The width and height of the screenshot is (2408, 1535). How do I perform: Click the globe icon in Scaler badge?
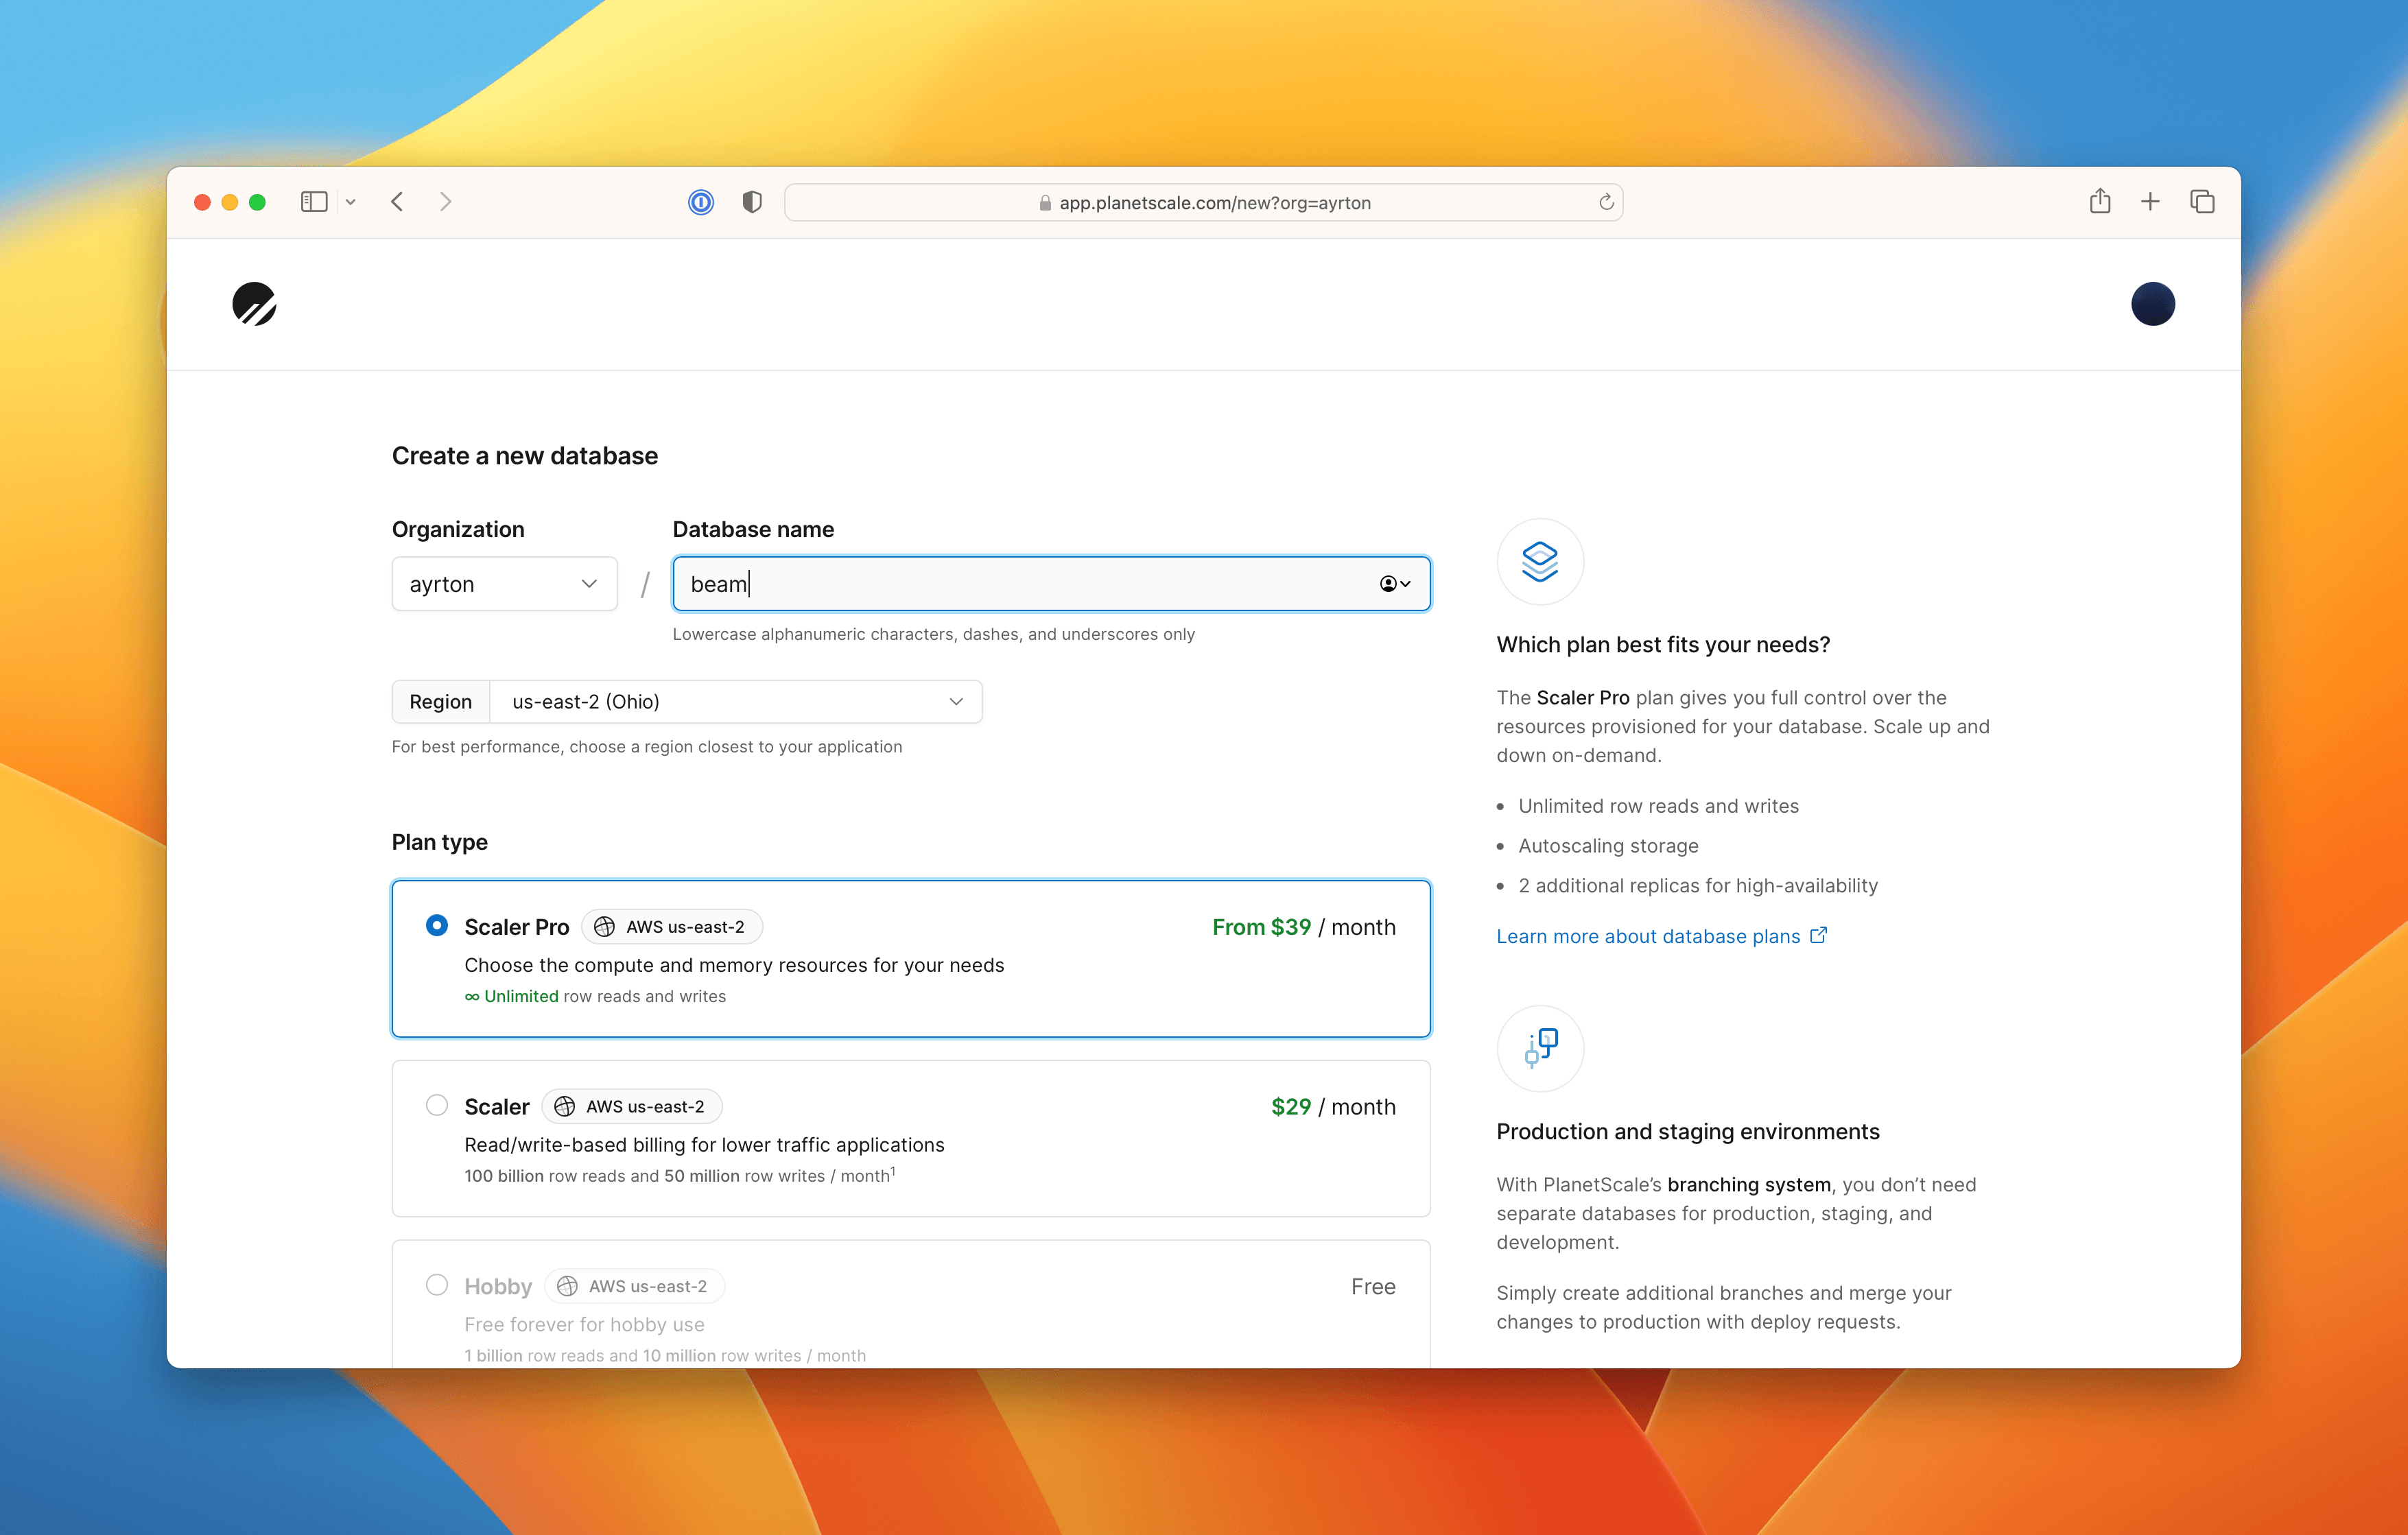tap(565, 1106)
